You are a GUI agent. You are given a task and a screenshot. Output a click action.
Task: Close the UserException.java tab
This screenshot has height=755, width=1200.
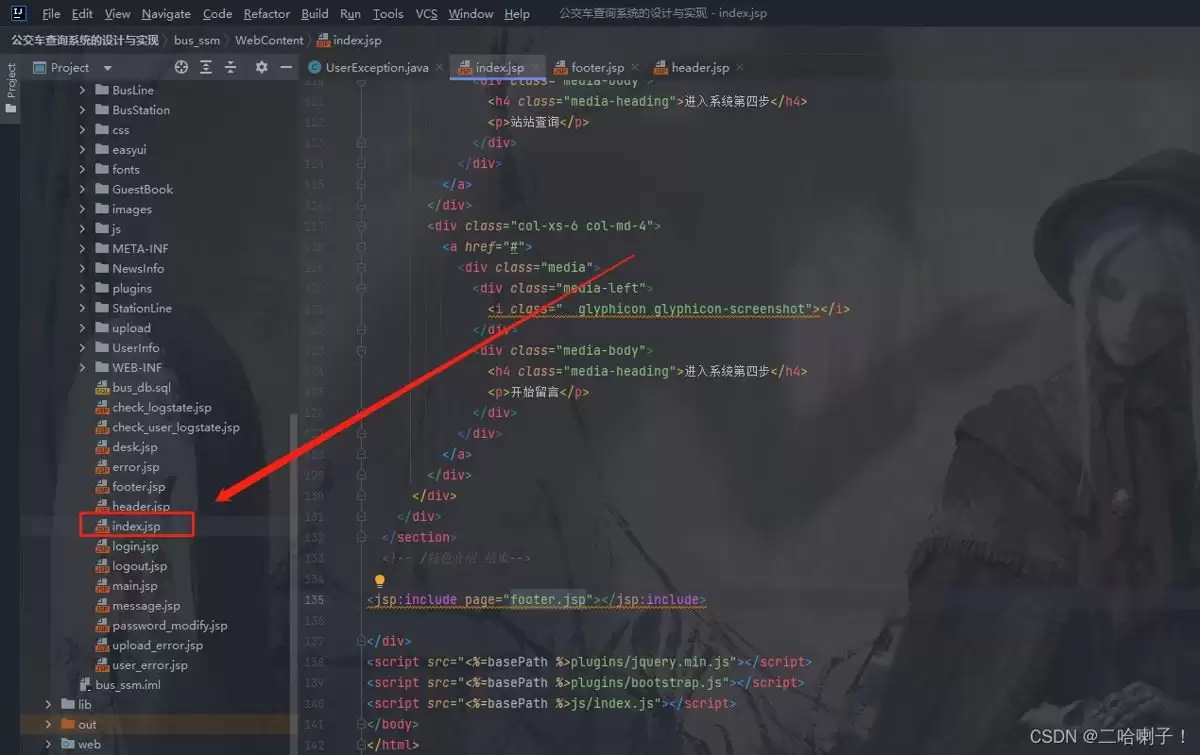tap(439, 68)
